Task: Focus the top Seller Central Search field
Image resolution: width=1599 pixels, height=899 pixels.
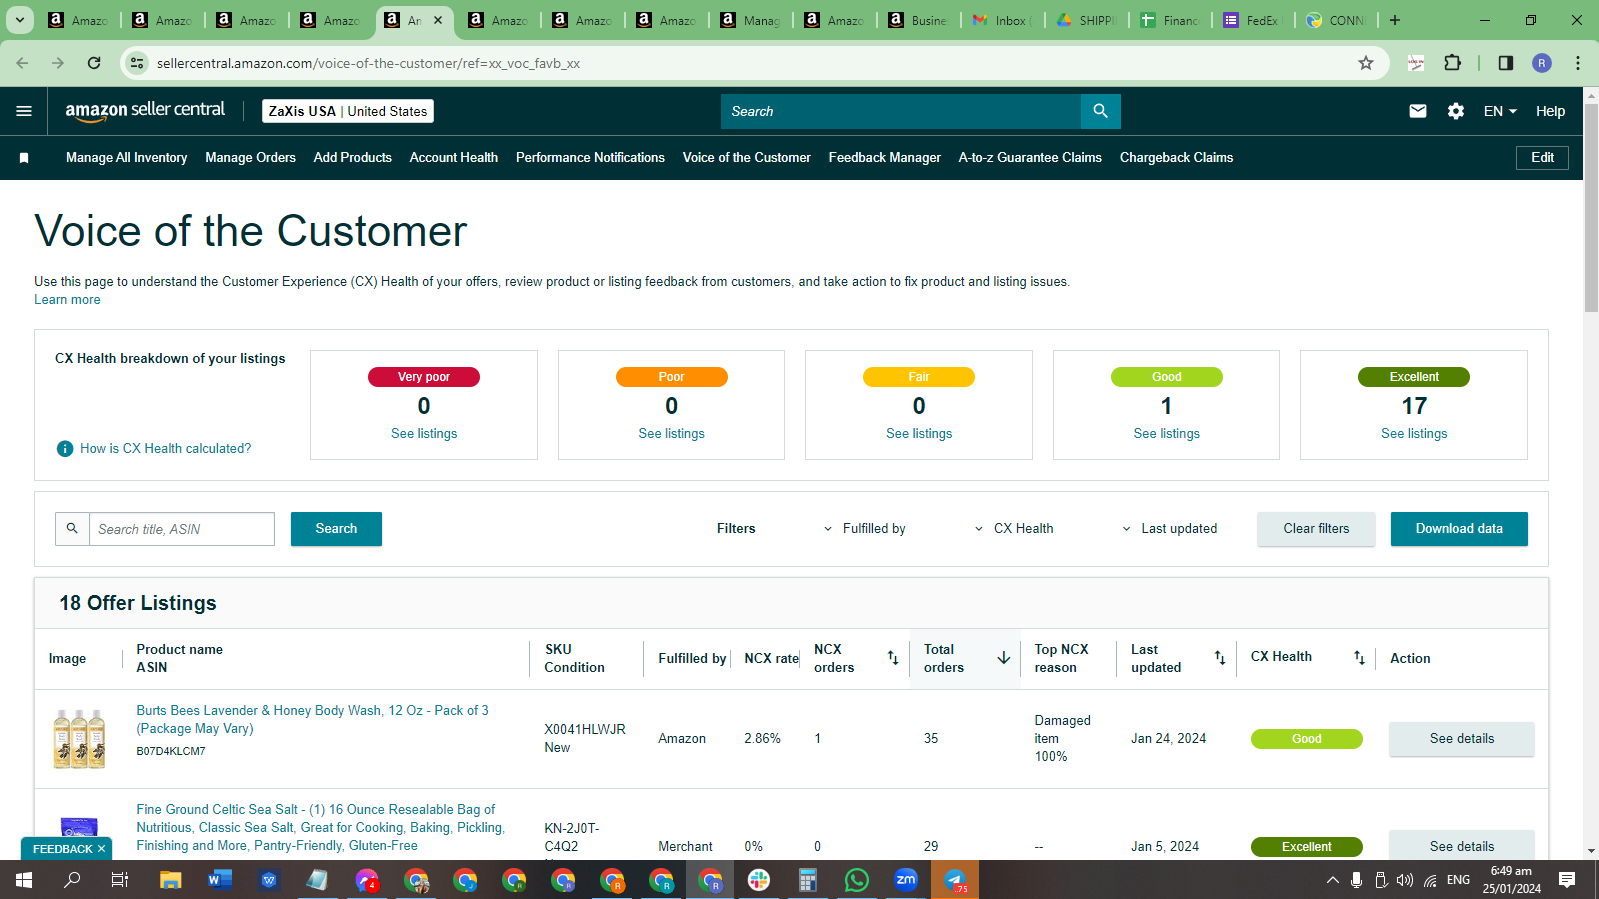Action: click(x=900, y=111)
